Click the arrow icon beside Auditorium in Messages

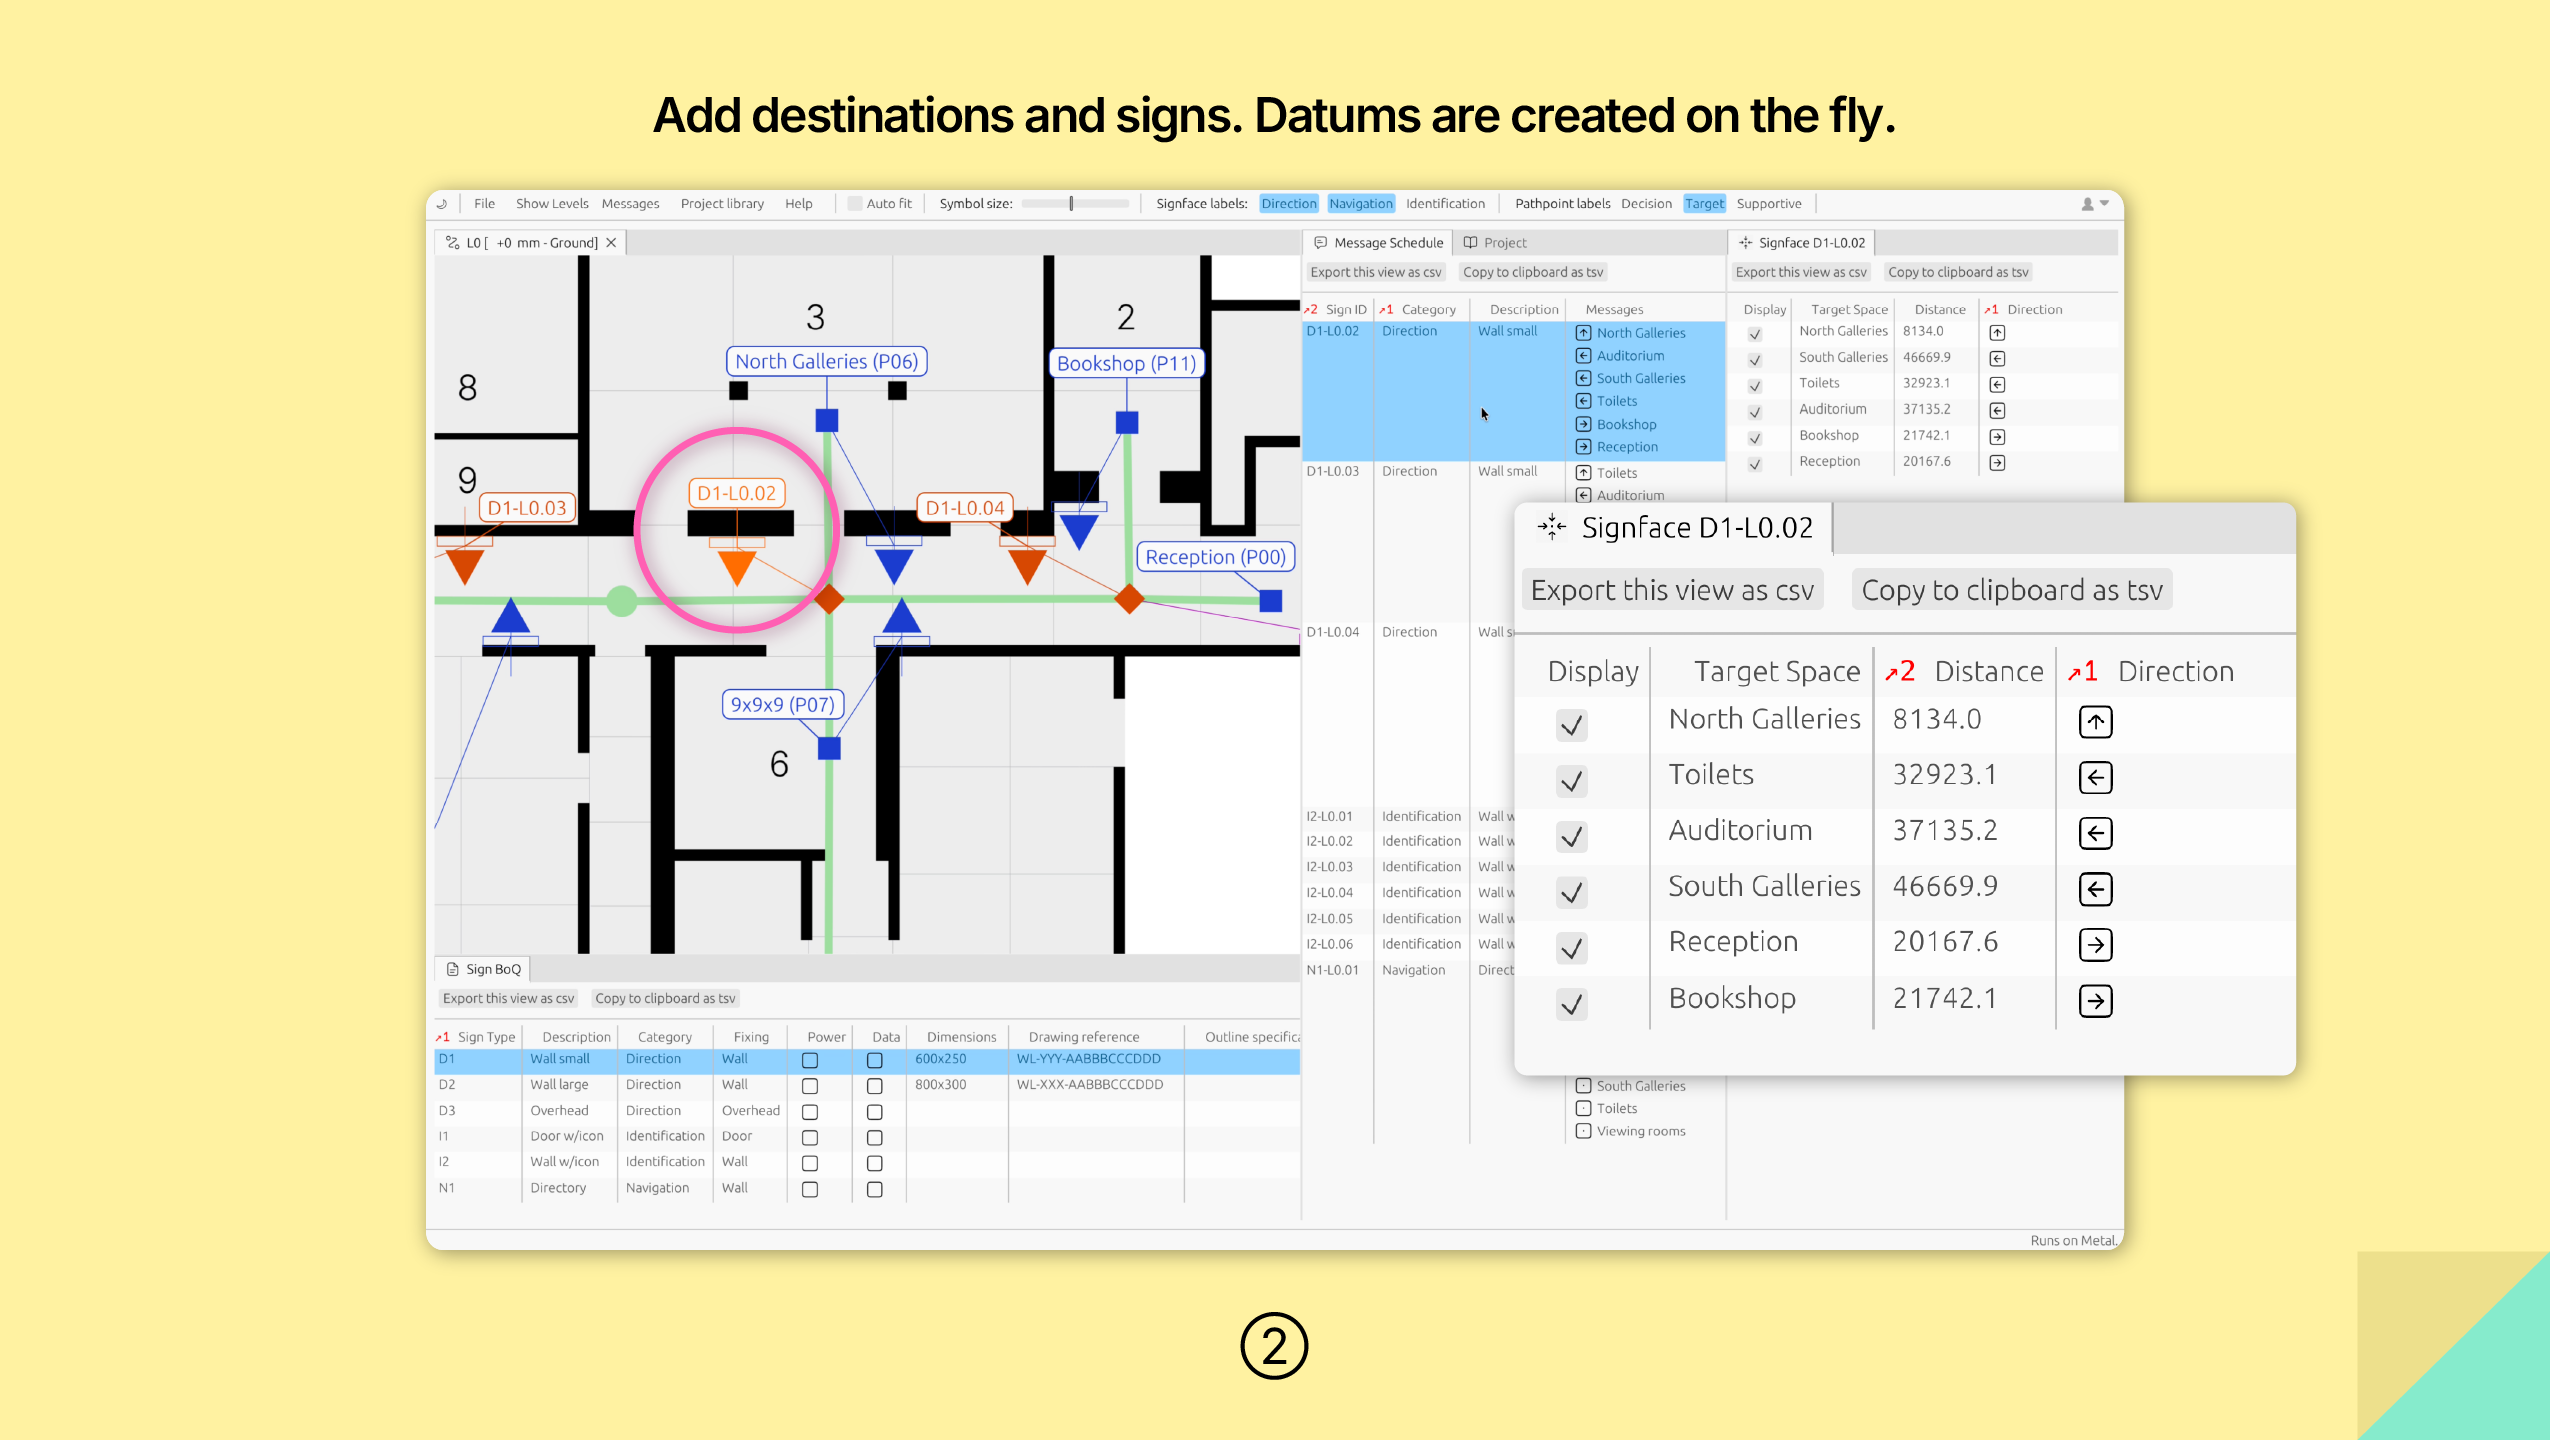click(1583, 356)
